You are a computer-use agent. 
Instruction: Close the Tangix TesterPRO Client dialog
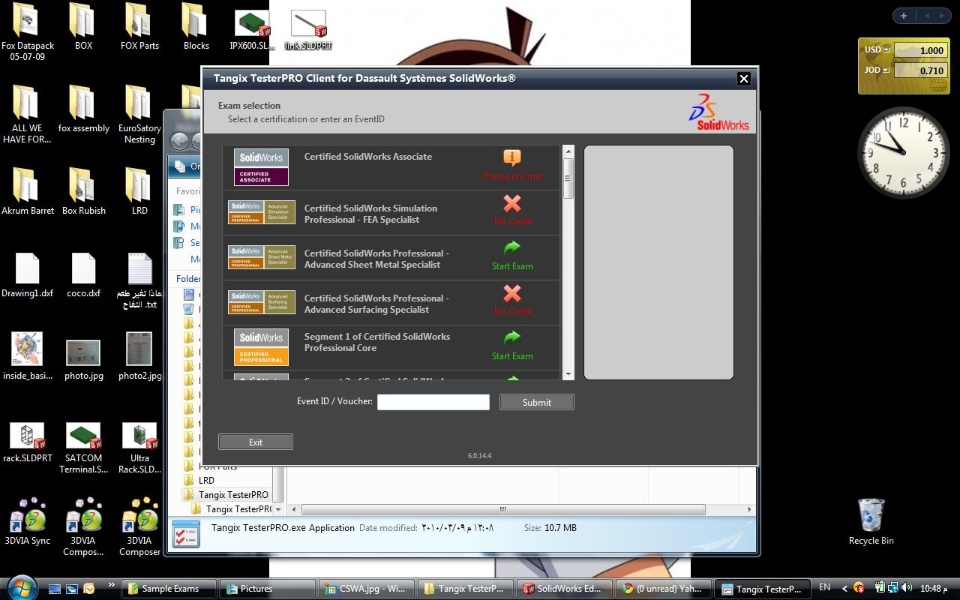pos(744,78)
